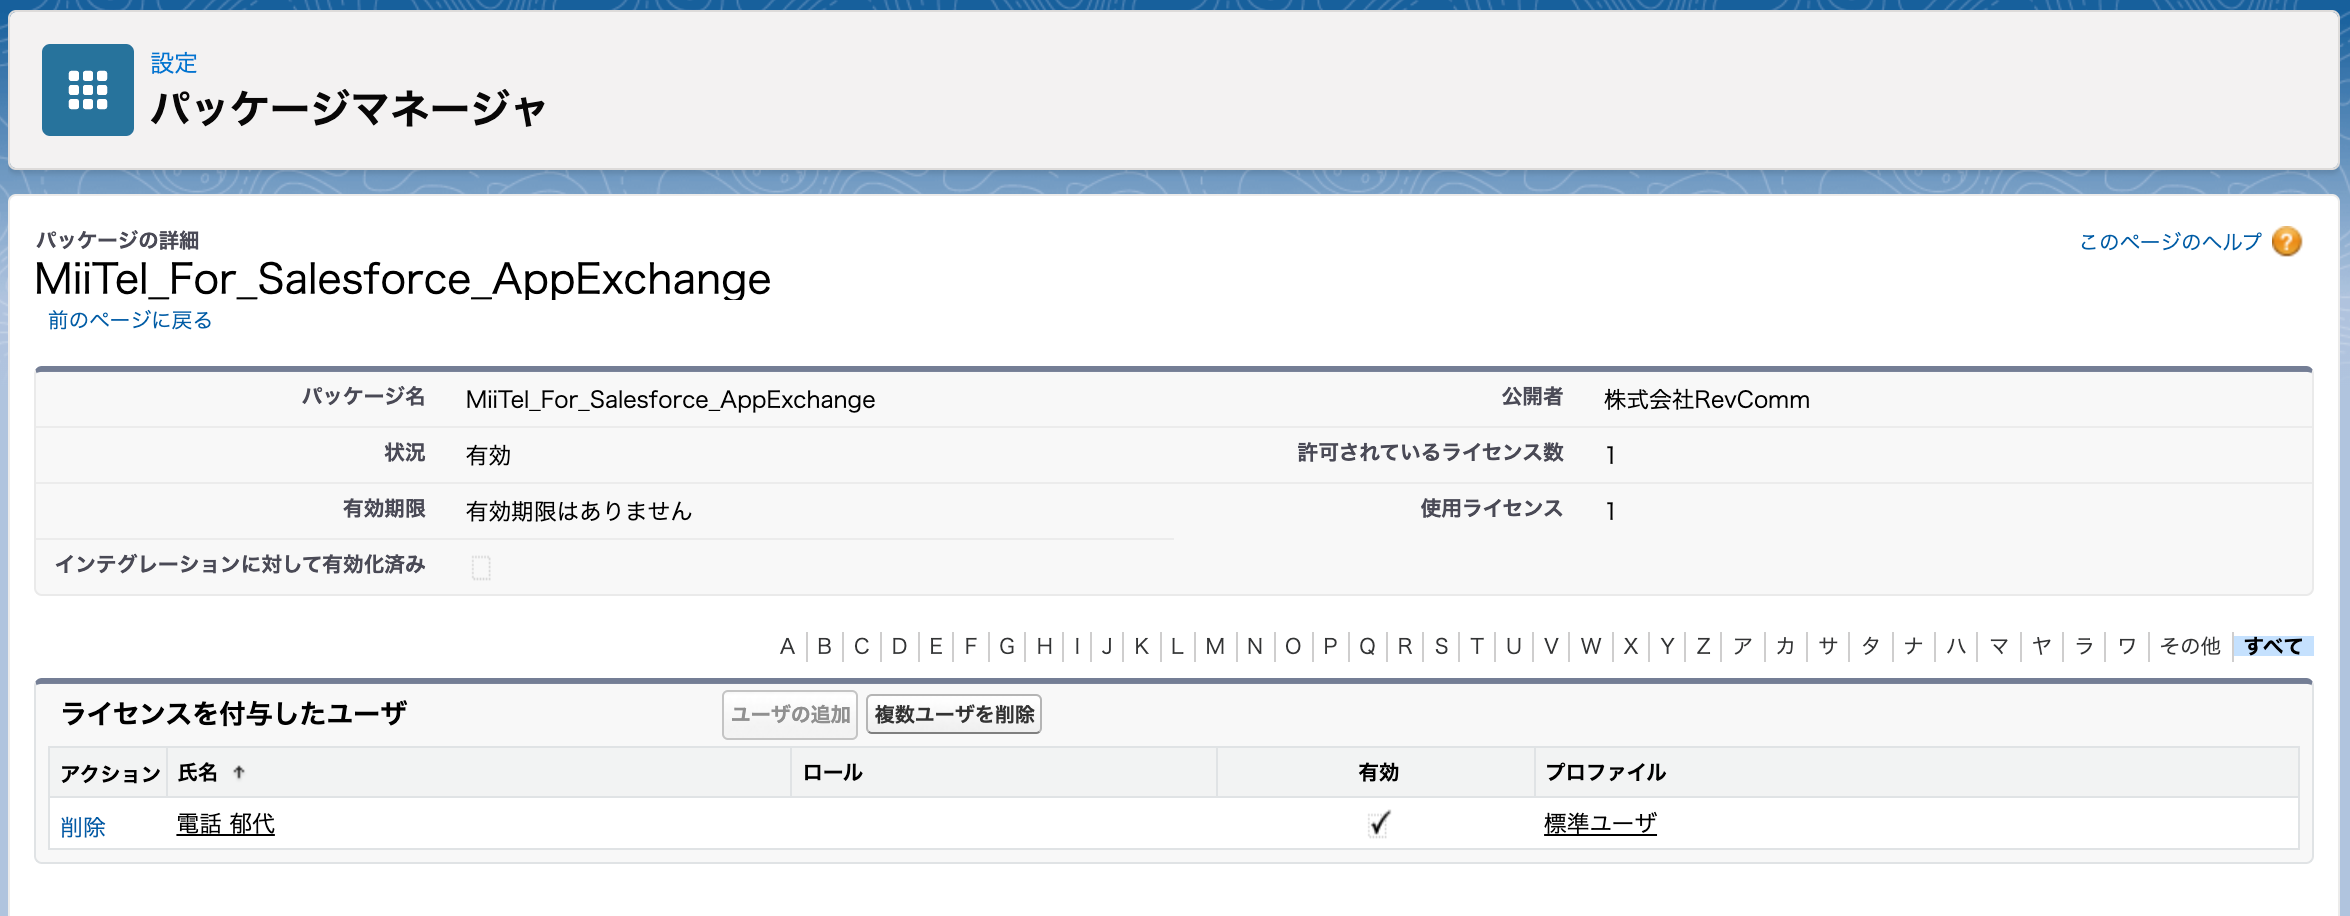2350x916 pixels.
Task: Filter users by kana ラ
Action: (2085, 646)
